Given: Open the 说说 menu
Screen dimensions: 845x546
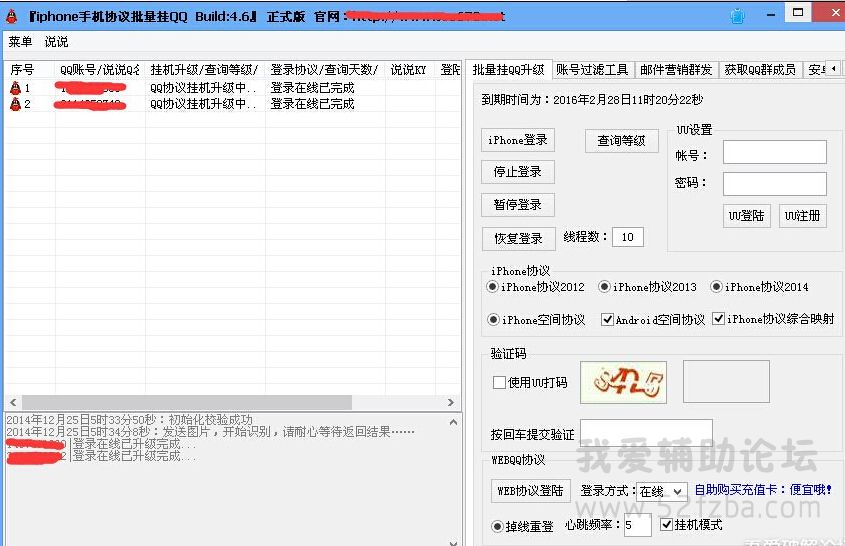Looking at the screenshot, I should pyautogui.click(x=56, y=42).
